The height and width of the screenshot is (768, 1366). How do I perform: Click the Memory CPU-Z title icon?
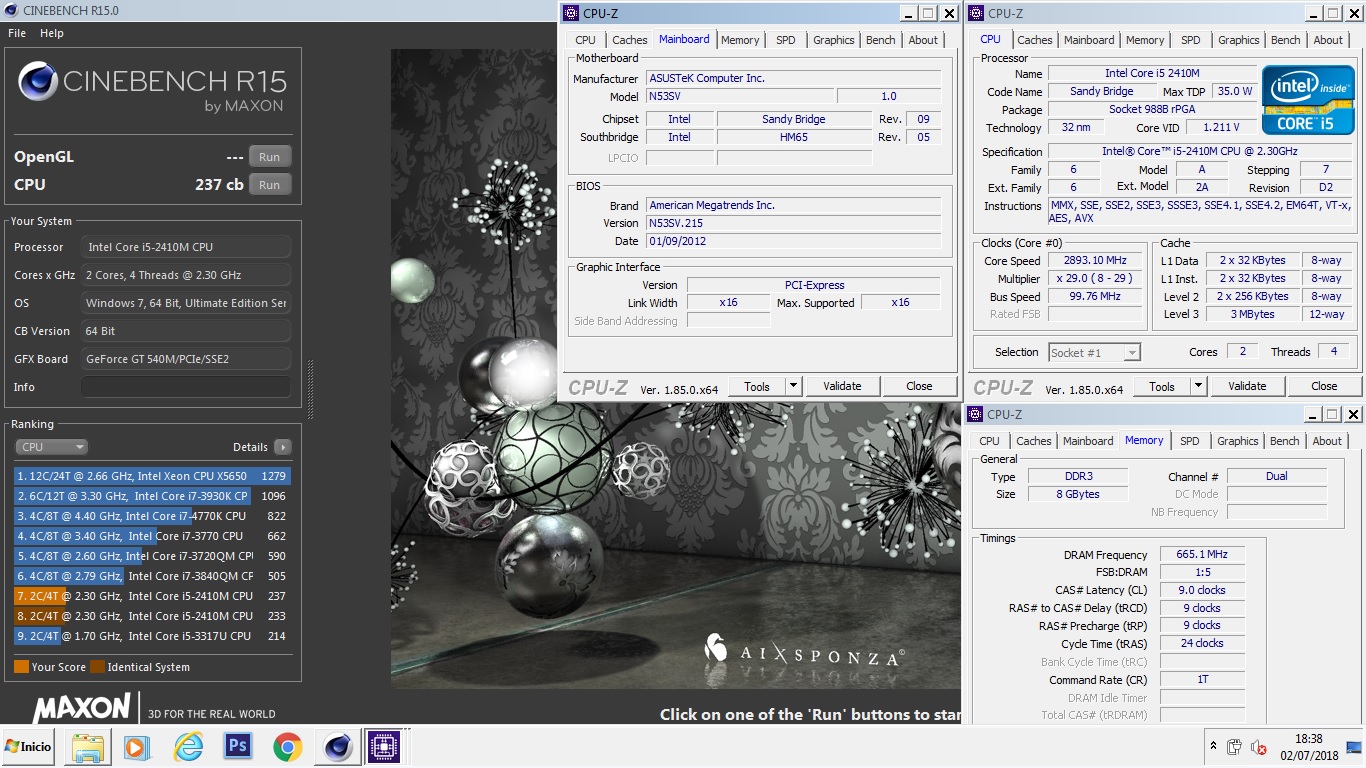point(975,414)
